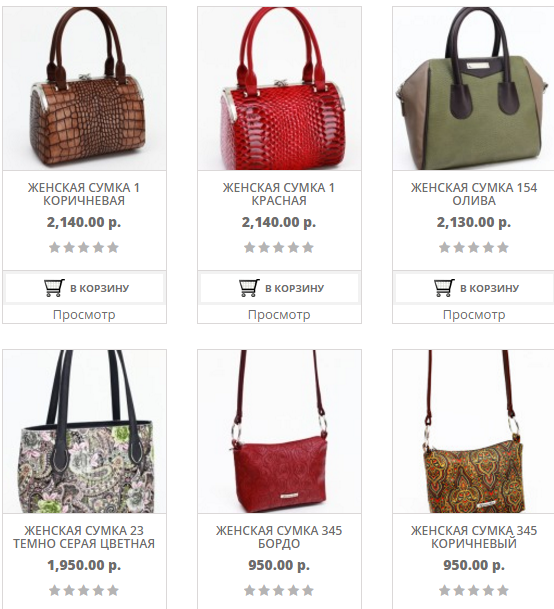
Task: Rate brown bag 1 with five stars
Action: tap(113, 247)
